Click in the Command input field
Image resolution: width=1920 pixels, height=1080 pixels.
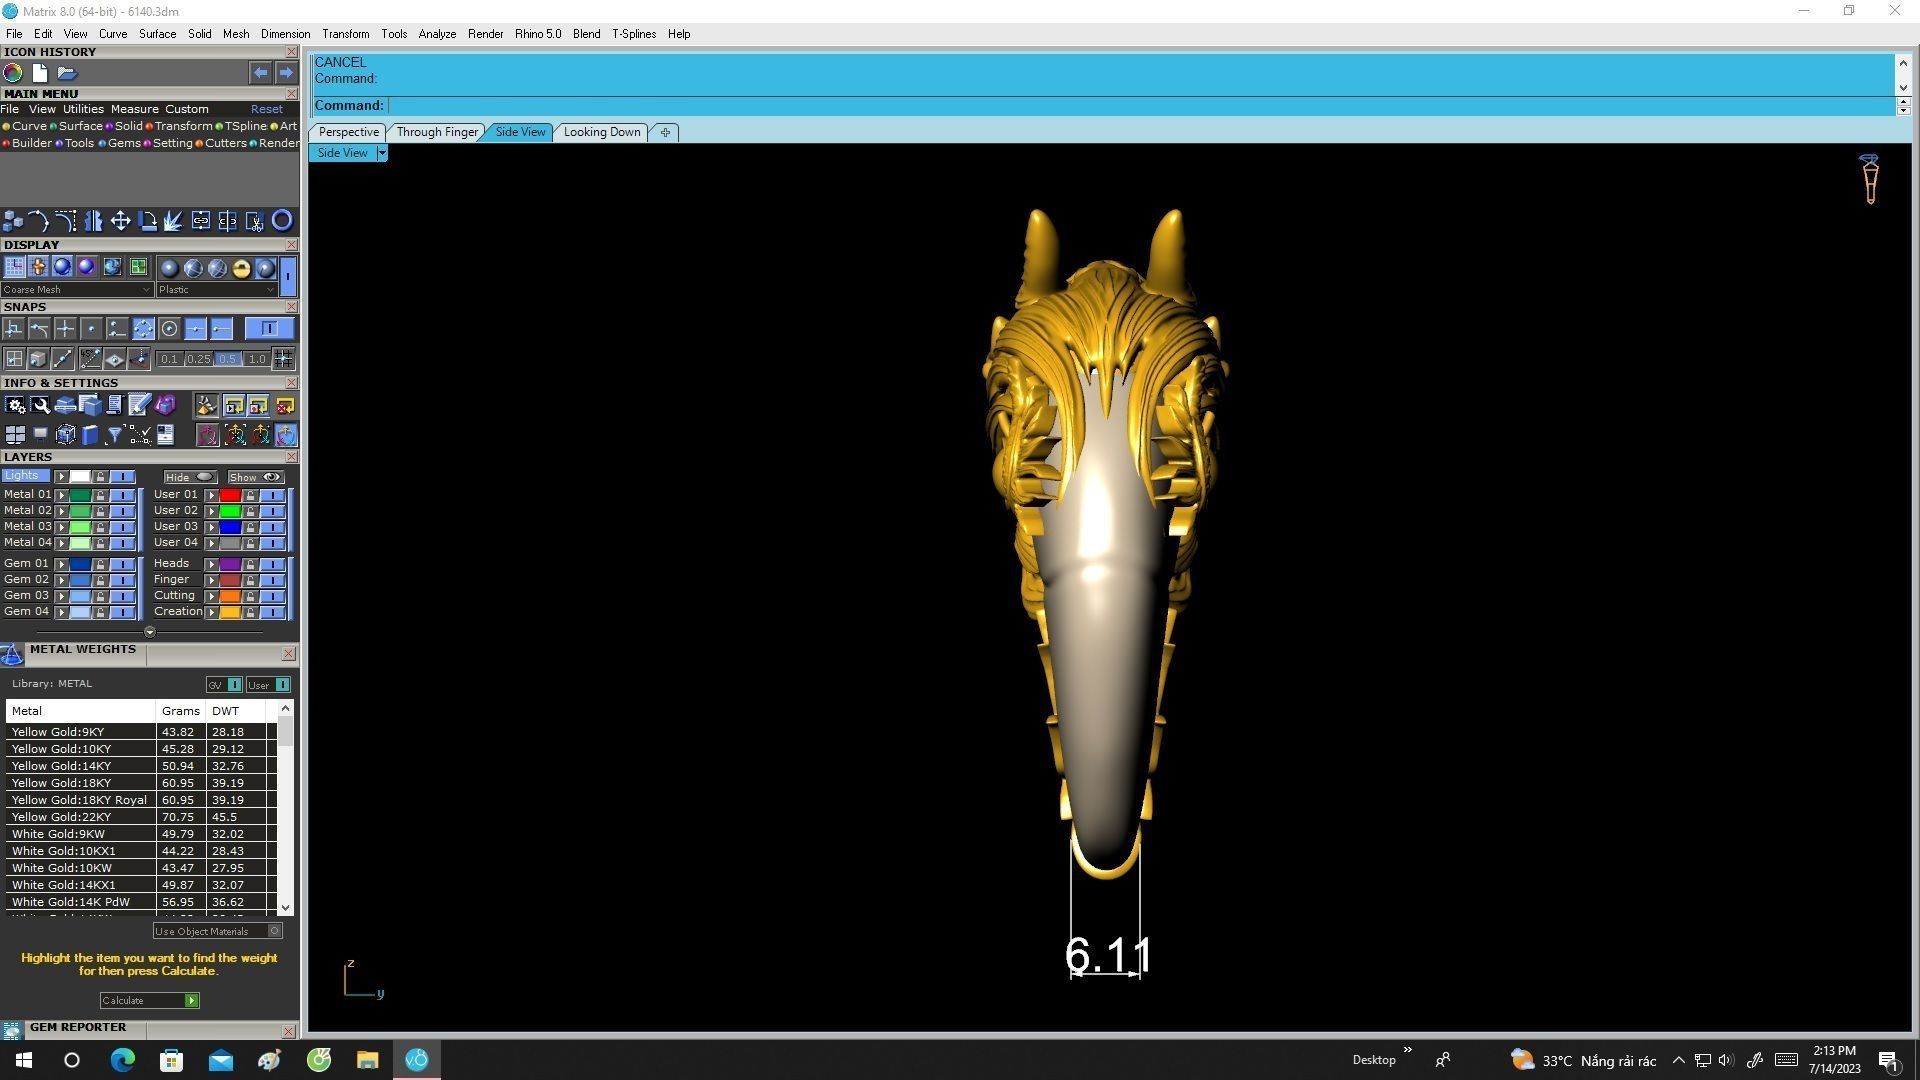1142,106
